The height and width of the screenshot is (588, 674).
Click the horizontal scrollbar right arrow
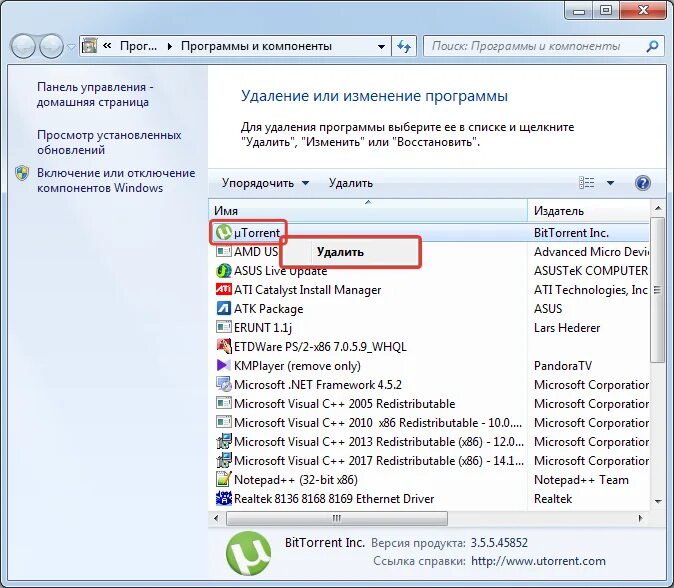[640, 518]
